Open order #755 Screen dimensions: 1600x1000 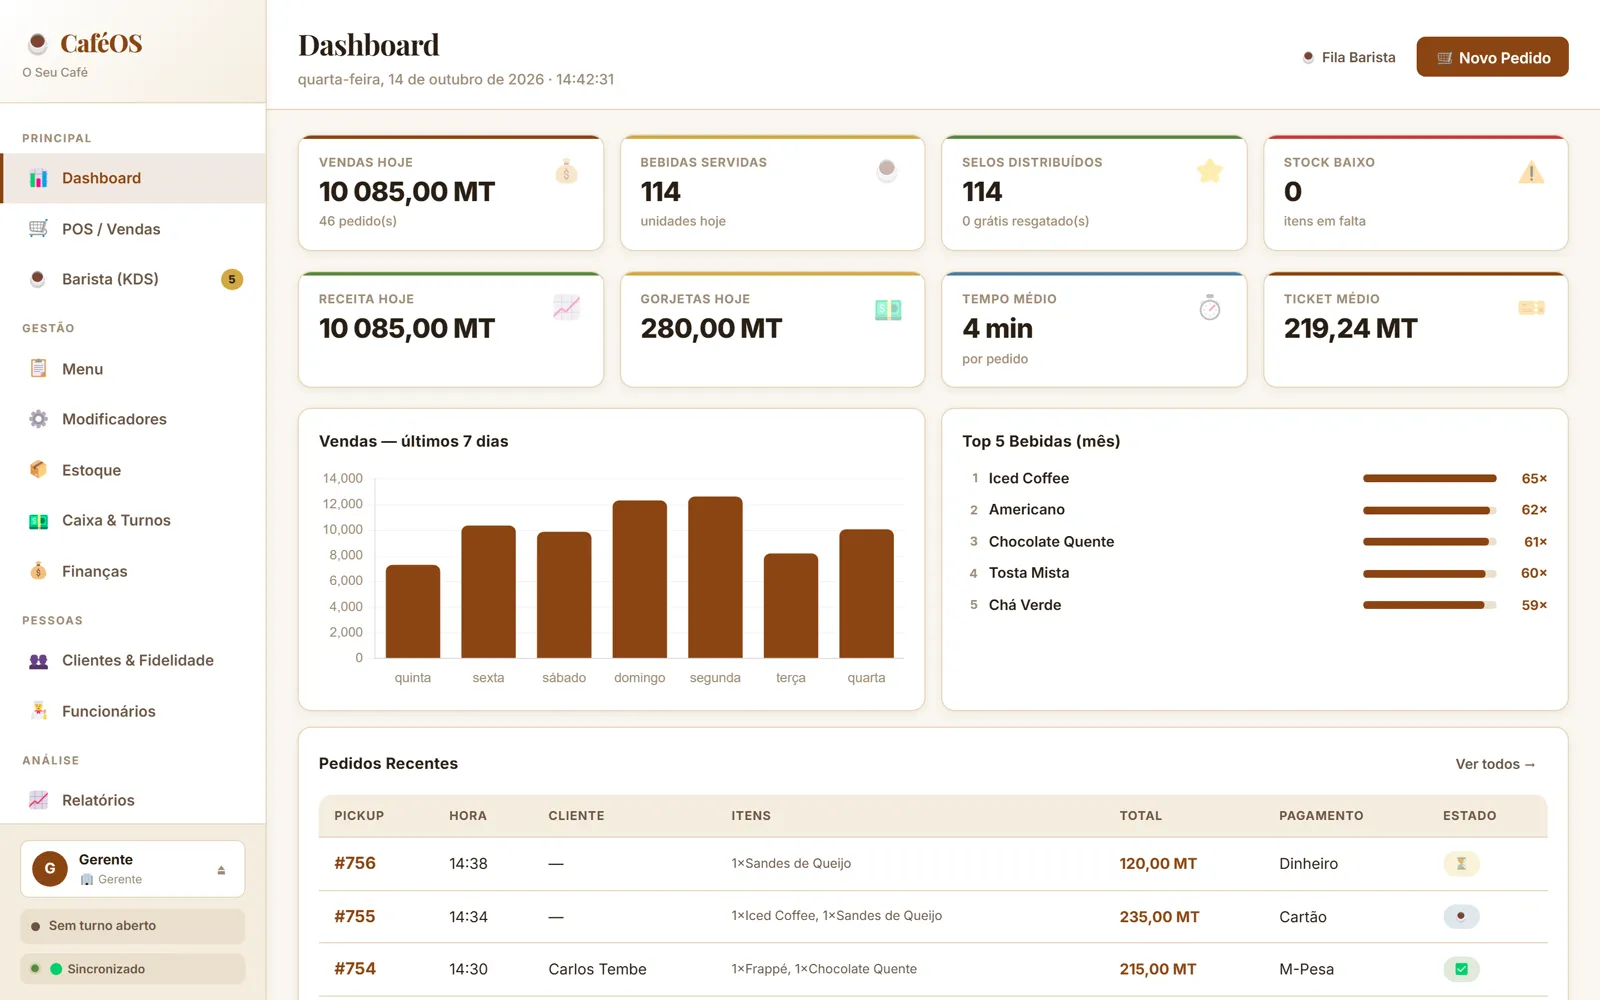tap(355, 916)
